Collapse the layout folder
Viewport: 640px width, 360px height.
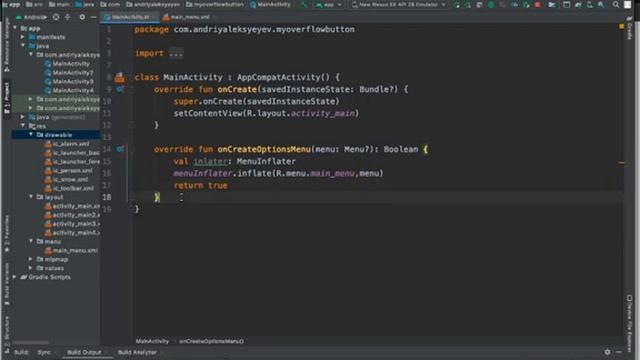[x=31, y=197]
